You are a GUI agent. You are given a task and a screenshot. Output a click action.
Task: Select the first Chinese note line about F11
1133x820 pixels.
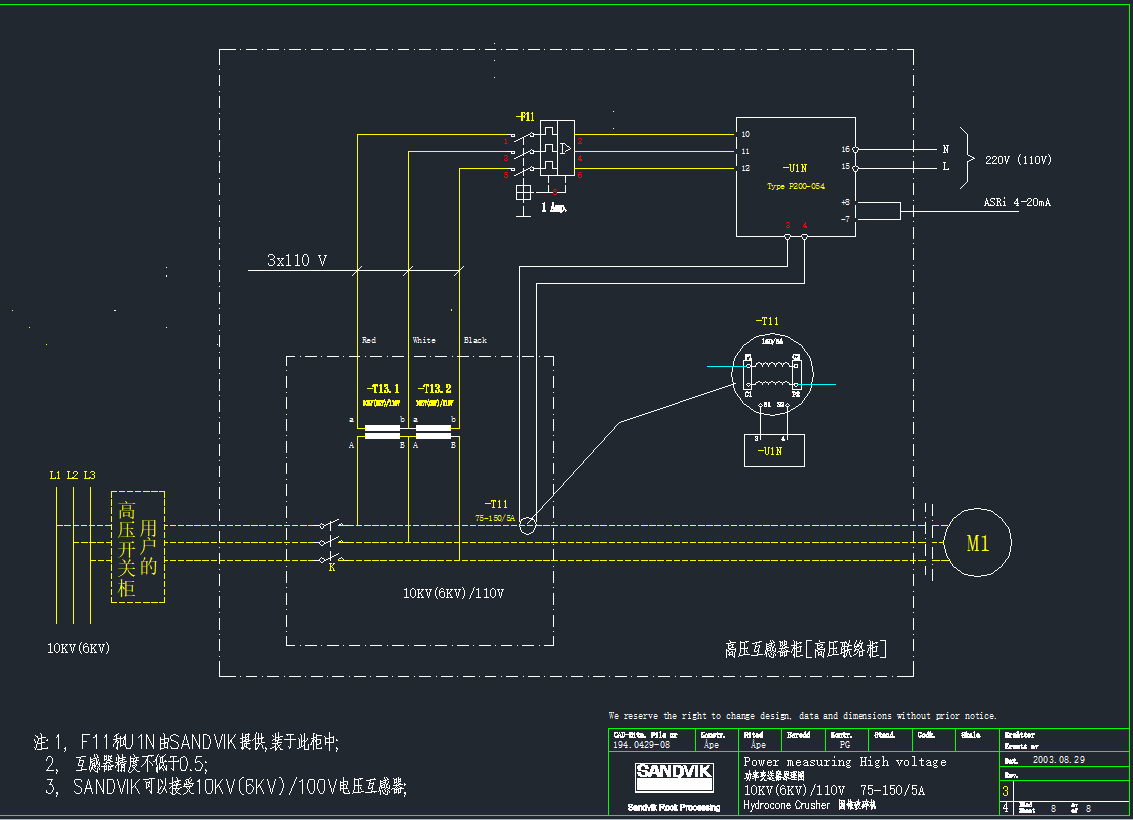[187, 742]
